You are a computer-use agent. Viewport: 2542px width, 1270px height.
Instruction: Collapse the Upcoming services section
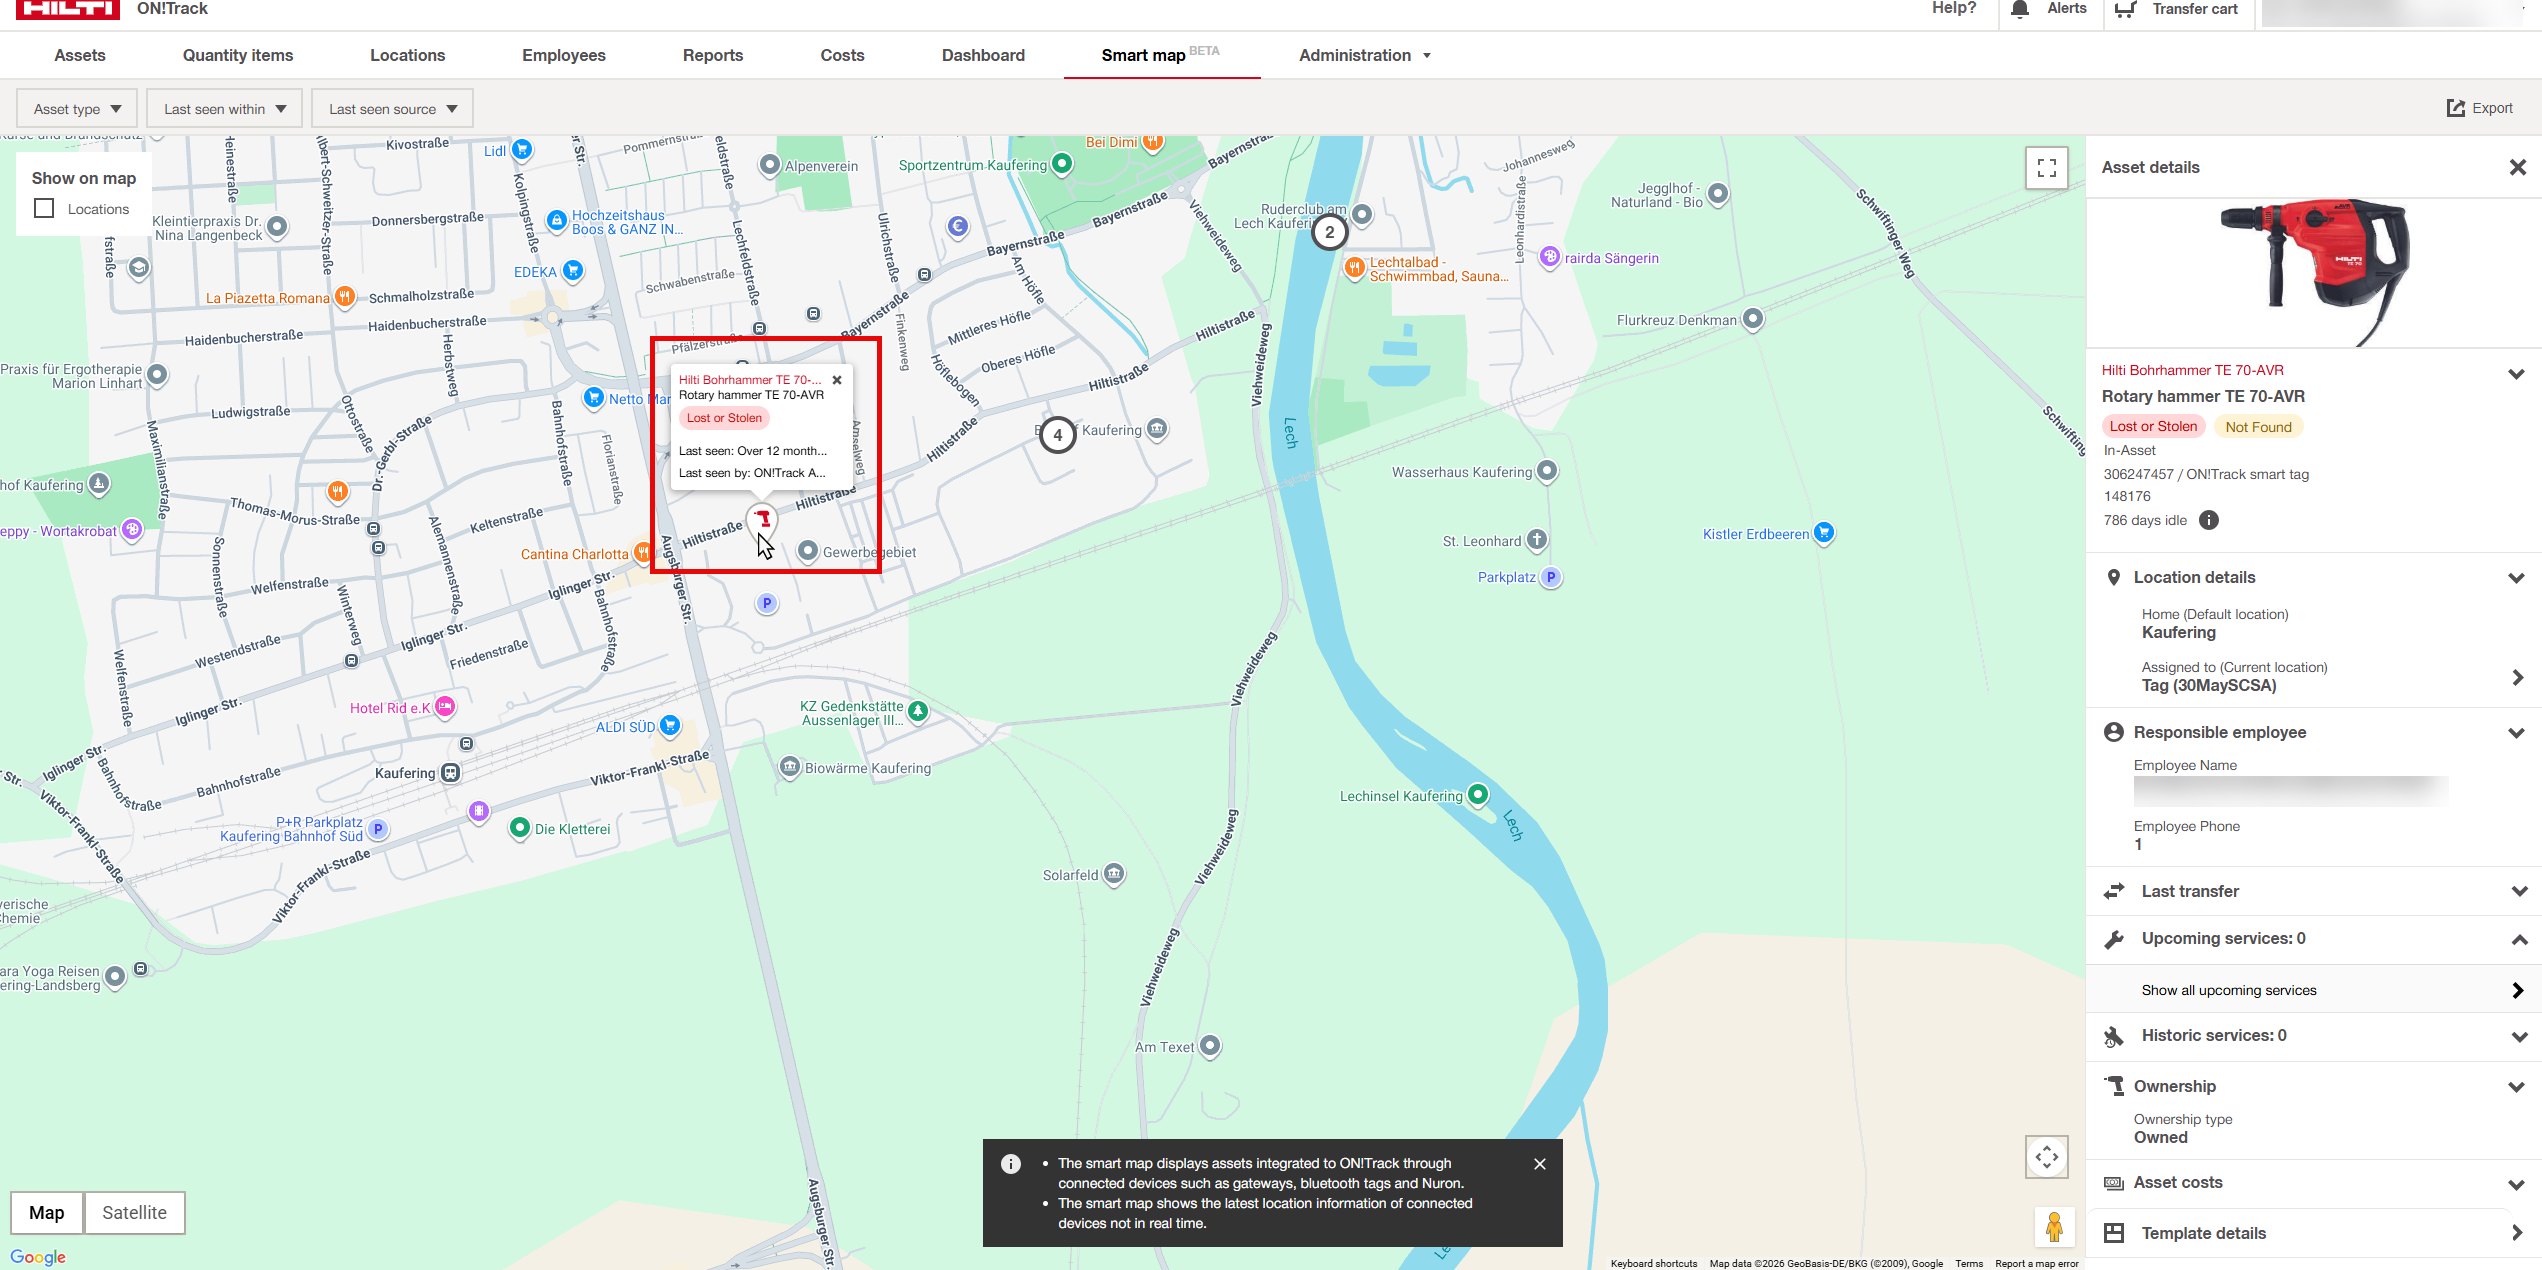[2518, 939]
